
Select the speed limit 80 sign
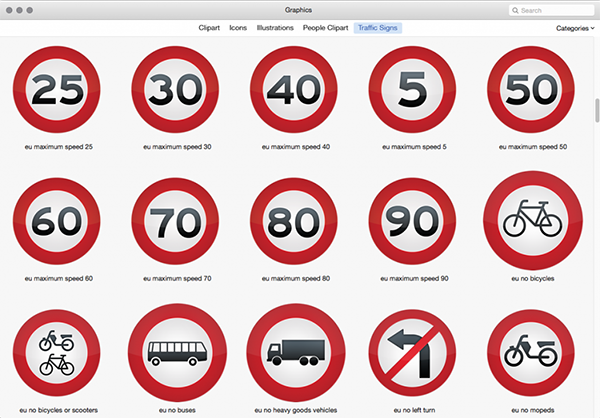click(294, 221)
